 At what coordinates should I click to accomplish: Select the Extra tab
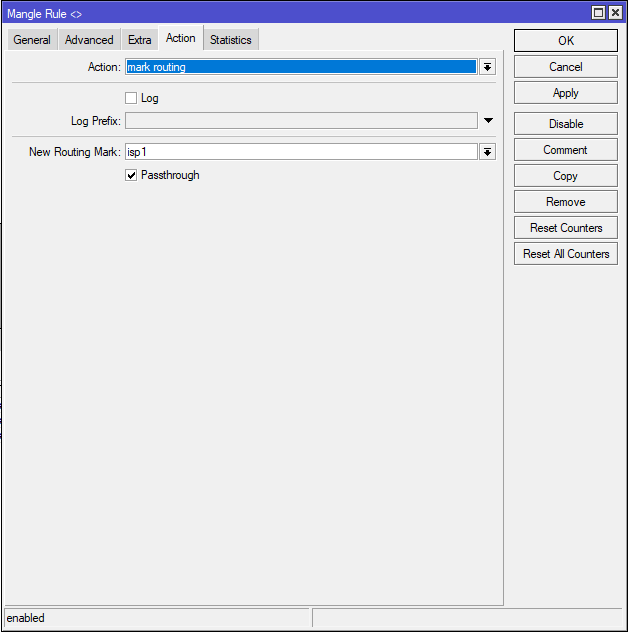click(139, 40)
